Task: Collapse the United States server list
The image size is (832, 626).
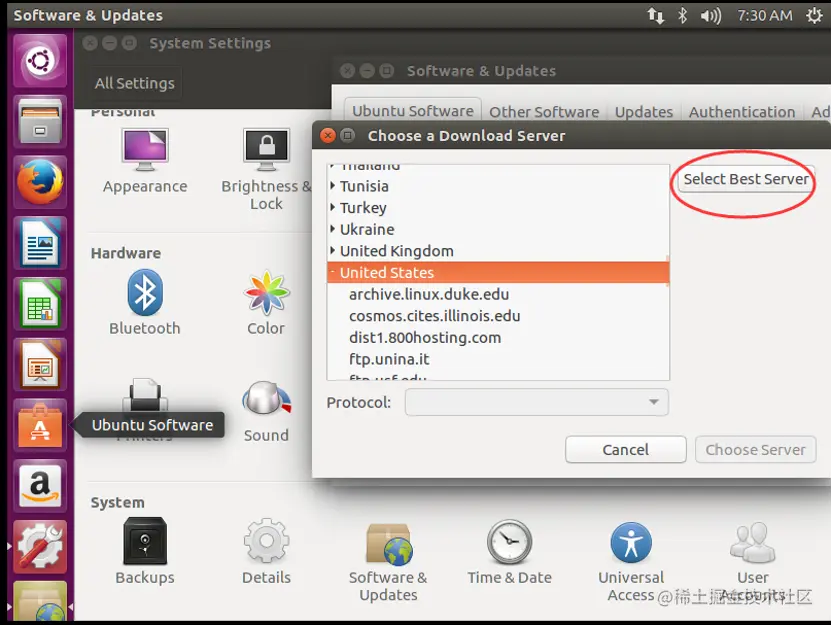Action: coord(333,272)
